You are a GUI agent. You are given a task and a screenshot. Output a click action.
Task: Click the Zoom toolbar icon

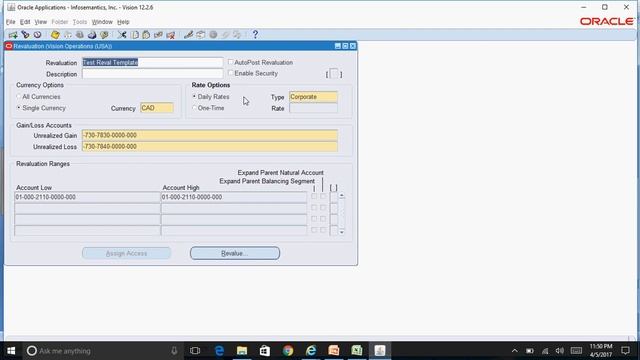(x=200, y=35)
